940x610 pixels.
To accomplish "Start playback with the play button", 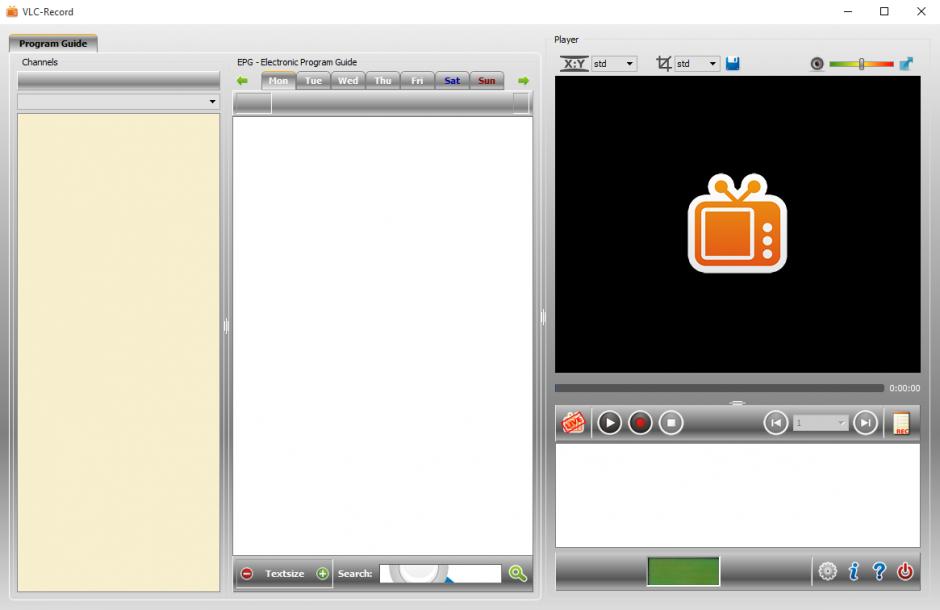I will coord(610,423).
